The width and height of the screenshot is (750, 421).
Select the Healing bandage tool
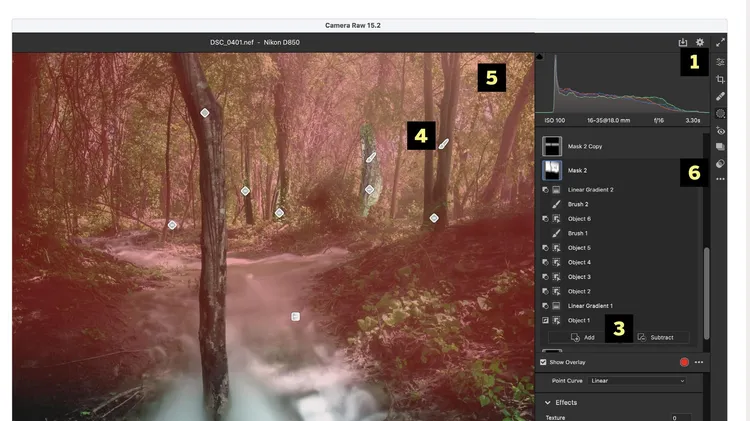(x=720, y=96)
